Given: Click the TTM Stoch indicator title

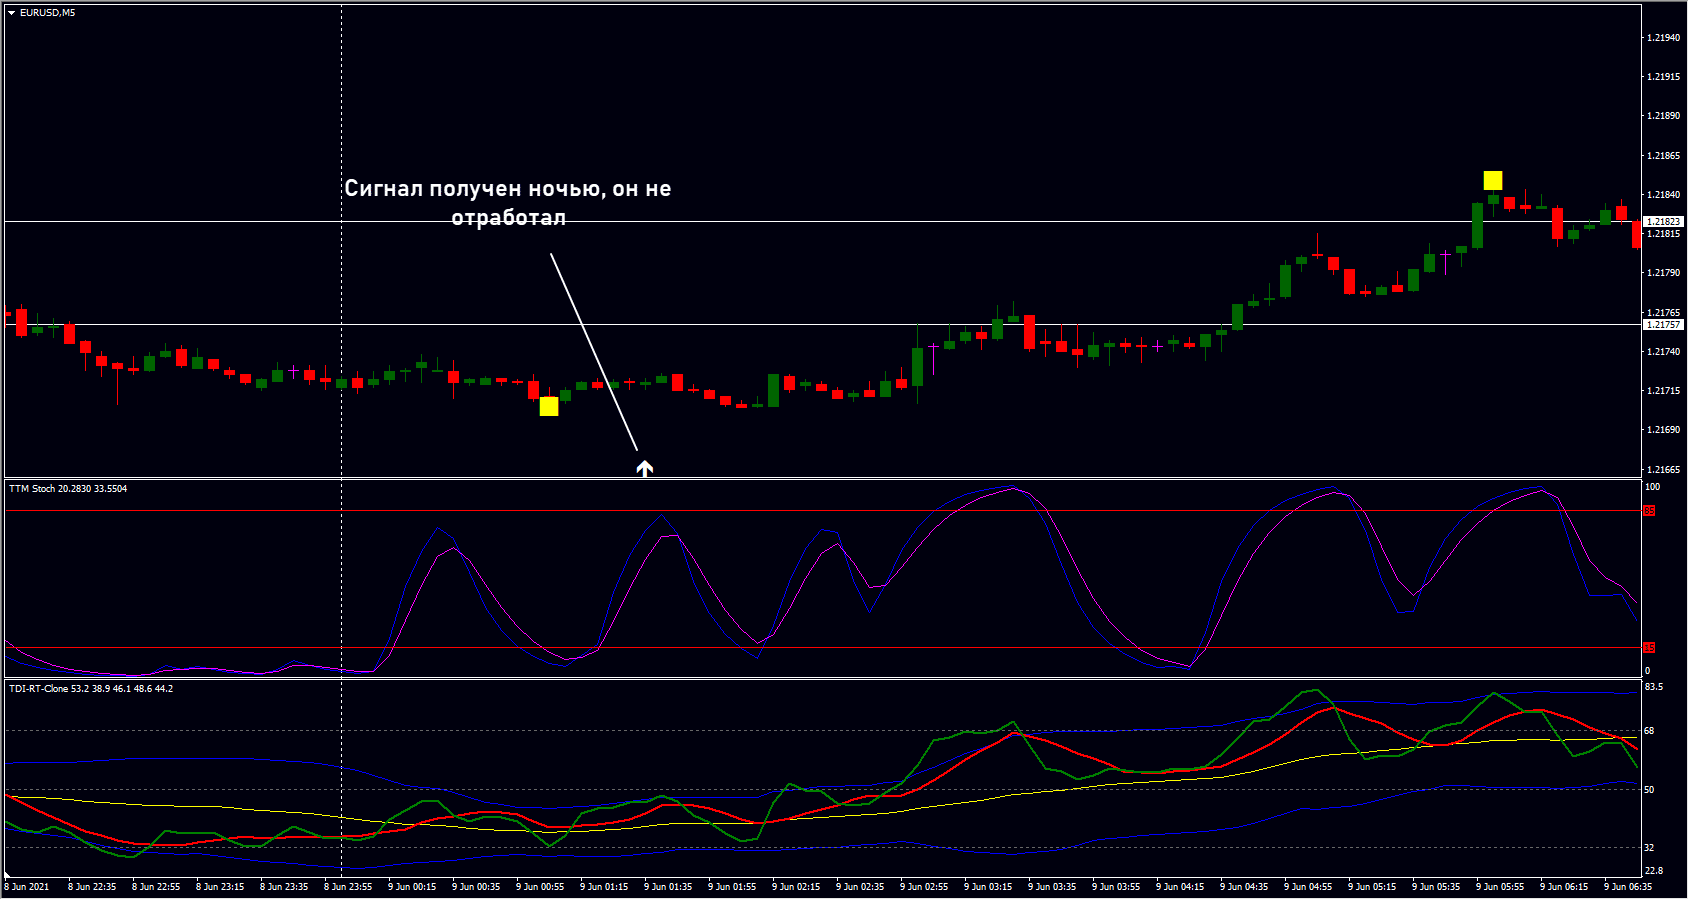Looking at the screenshot, I should [x=68, y=489].
